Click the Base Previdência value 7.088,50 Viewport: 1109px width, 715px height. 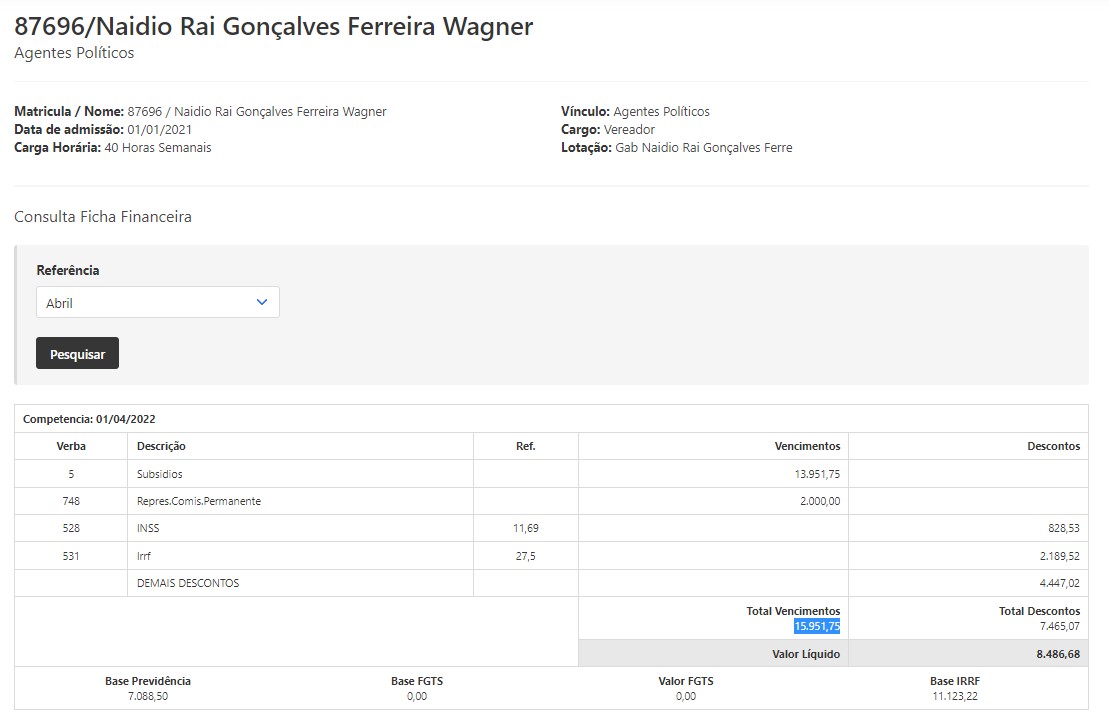point(148,696)
